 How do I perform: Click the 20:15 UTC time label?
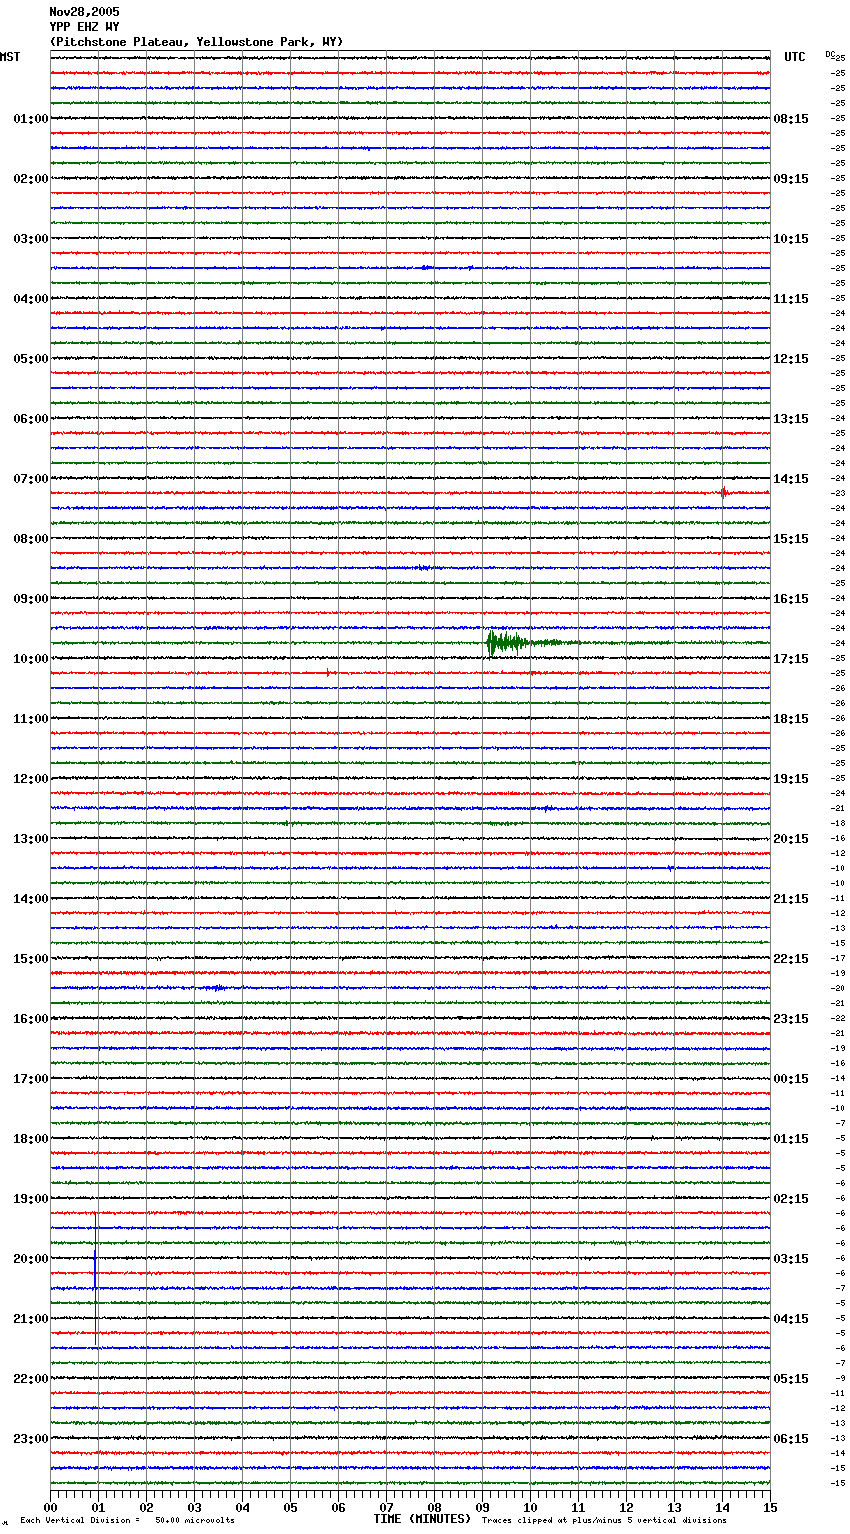tap(791, 839)
